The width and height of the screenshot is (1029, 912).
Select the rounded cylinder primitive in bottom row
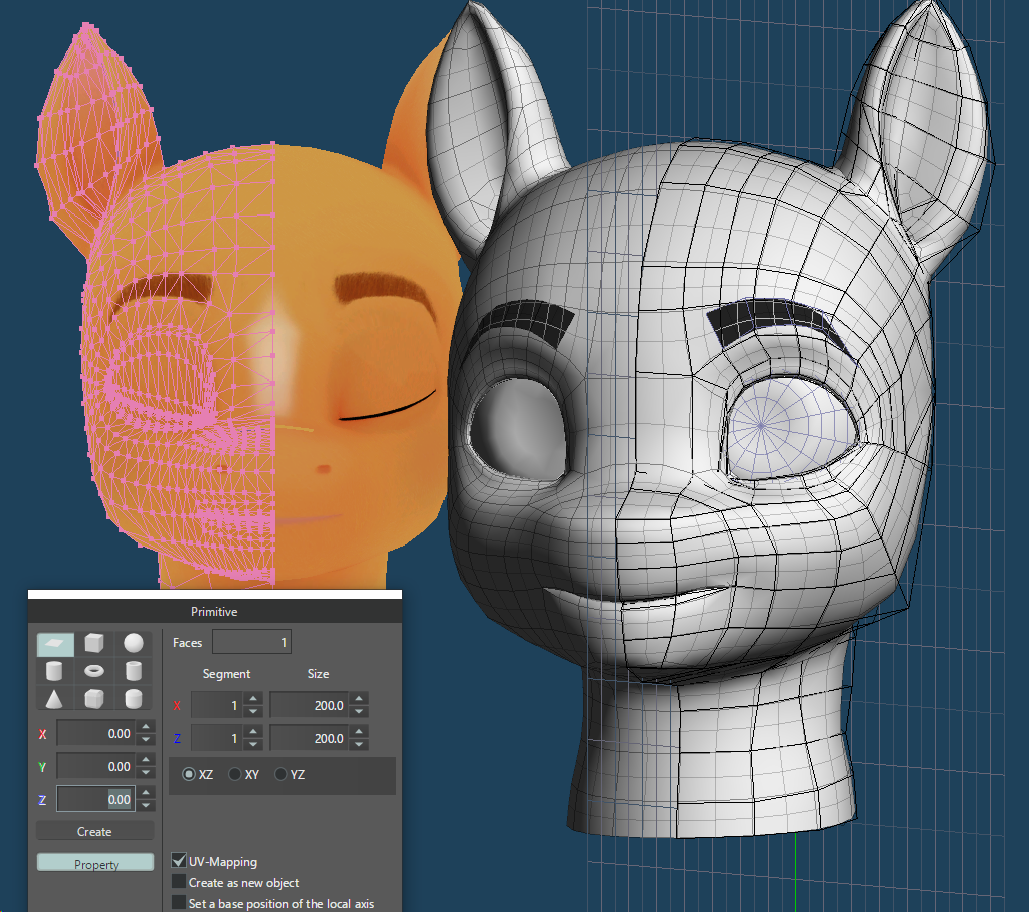(134, 697)
